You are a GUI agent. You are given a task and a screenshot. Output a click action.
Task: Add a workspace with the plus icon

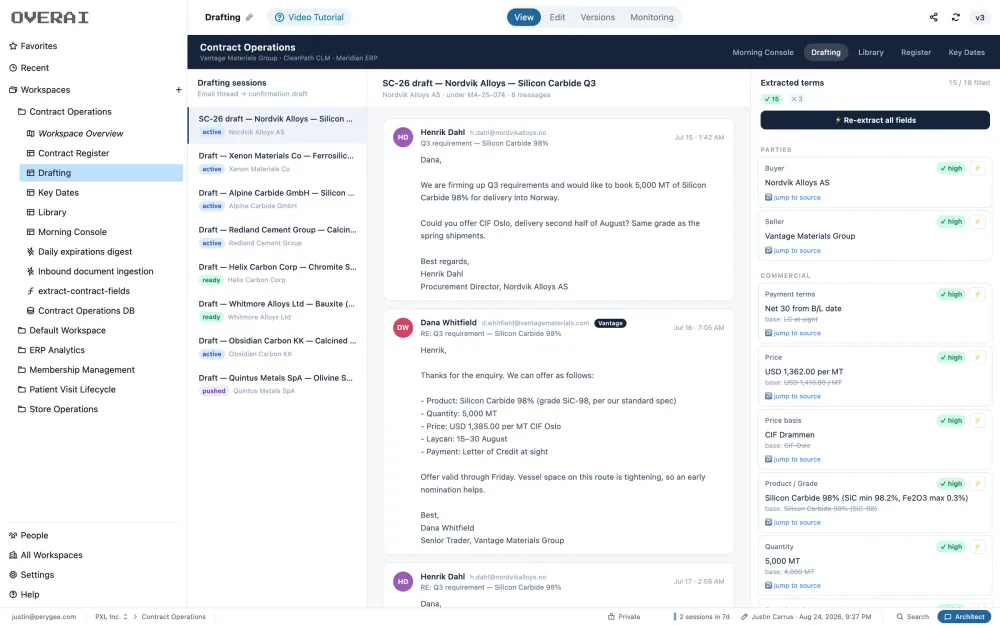tap(179, 90)
